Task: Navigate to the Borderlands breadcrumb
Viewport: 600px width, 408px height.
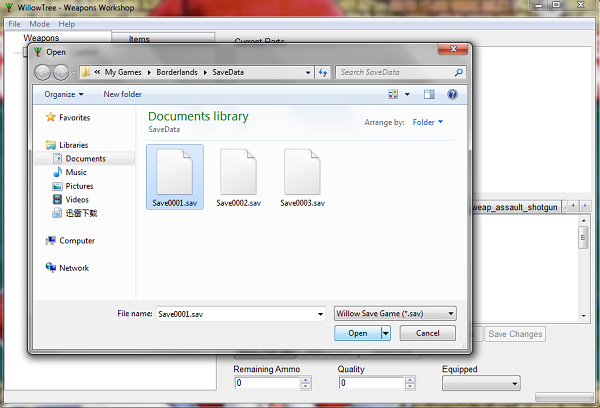Action: [177, 72]
